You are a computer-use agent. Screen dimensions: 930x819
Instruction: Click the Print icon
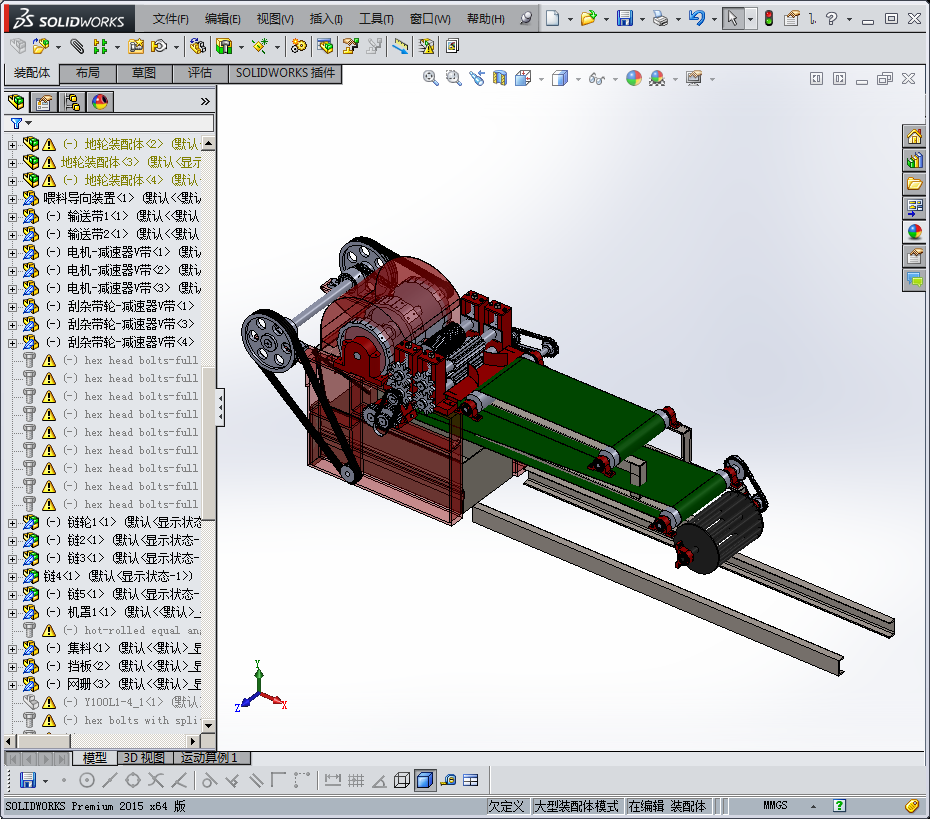pyautogui.click(x=660, y=18)
